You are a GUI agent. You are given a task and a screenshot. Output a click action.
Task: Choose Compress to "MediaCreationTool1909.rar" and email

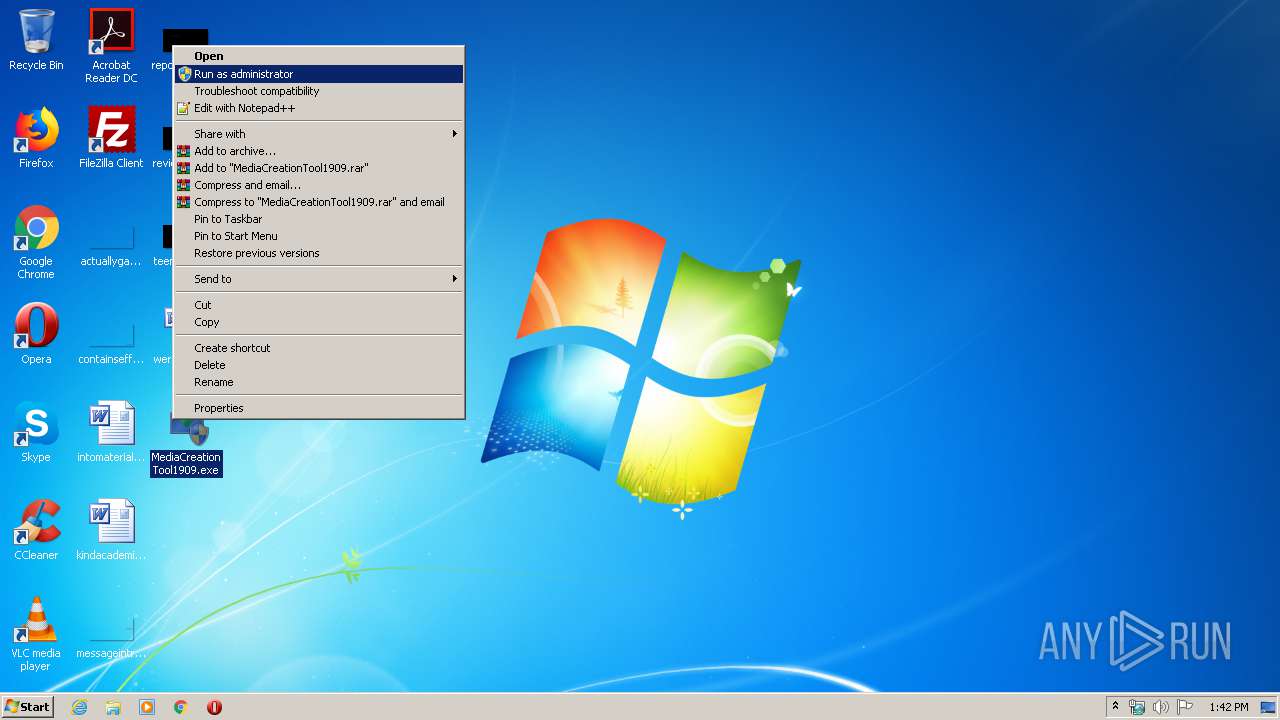coord(318,202)
